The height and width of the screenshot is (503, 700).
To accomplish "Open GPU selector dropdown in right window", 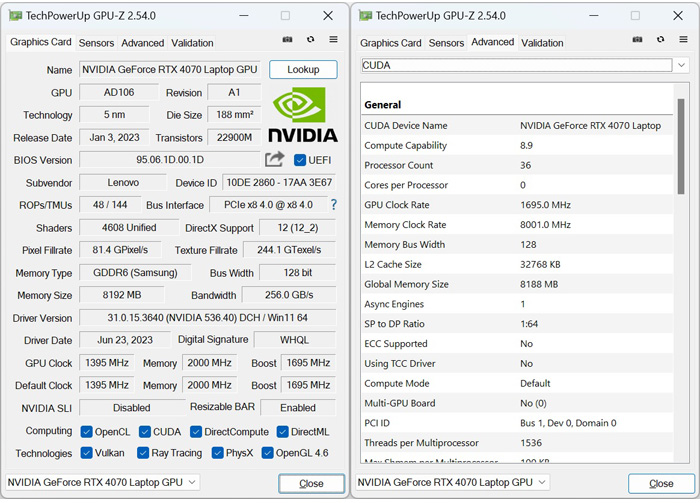I will point(452,482).
